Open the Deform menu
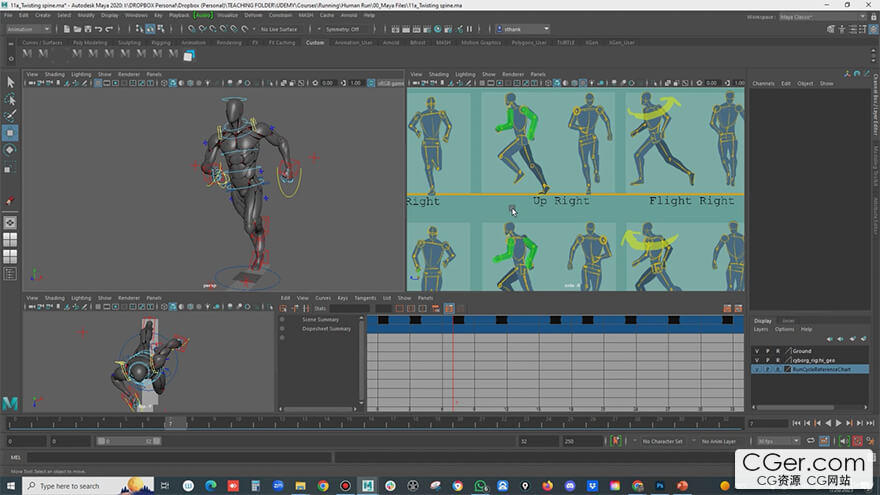 pos(253,15)
